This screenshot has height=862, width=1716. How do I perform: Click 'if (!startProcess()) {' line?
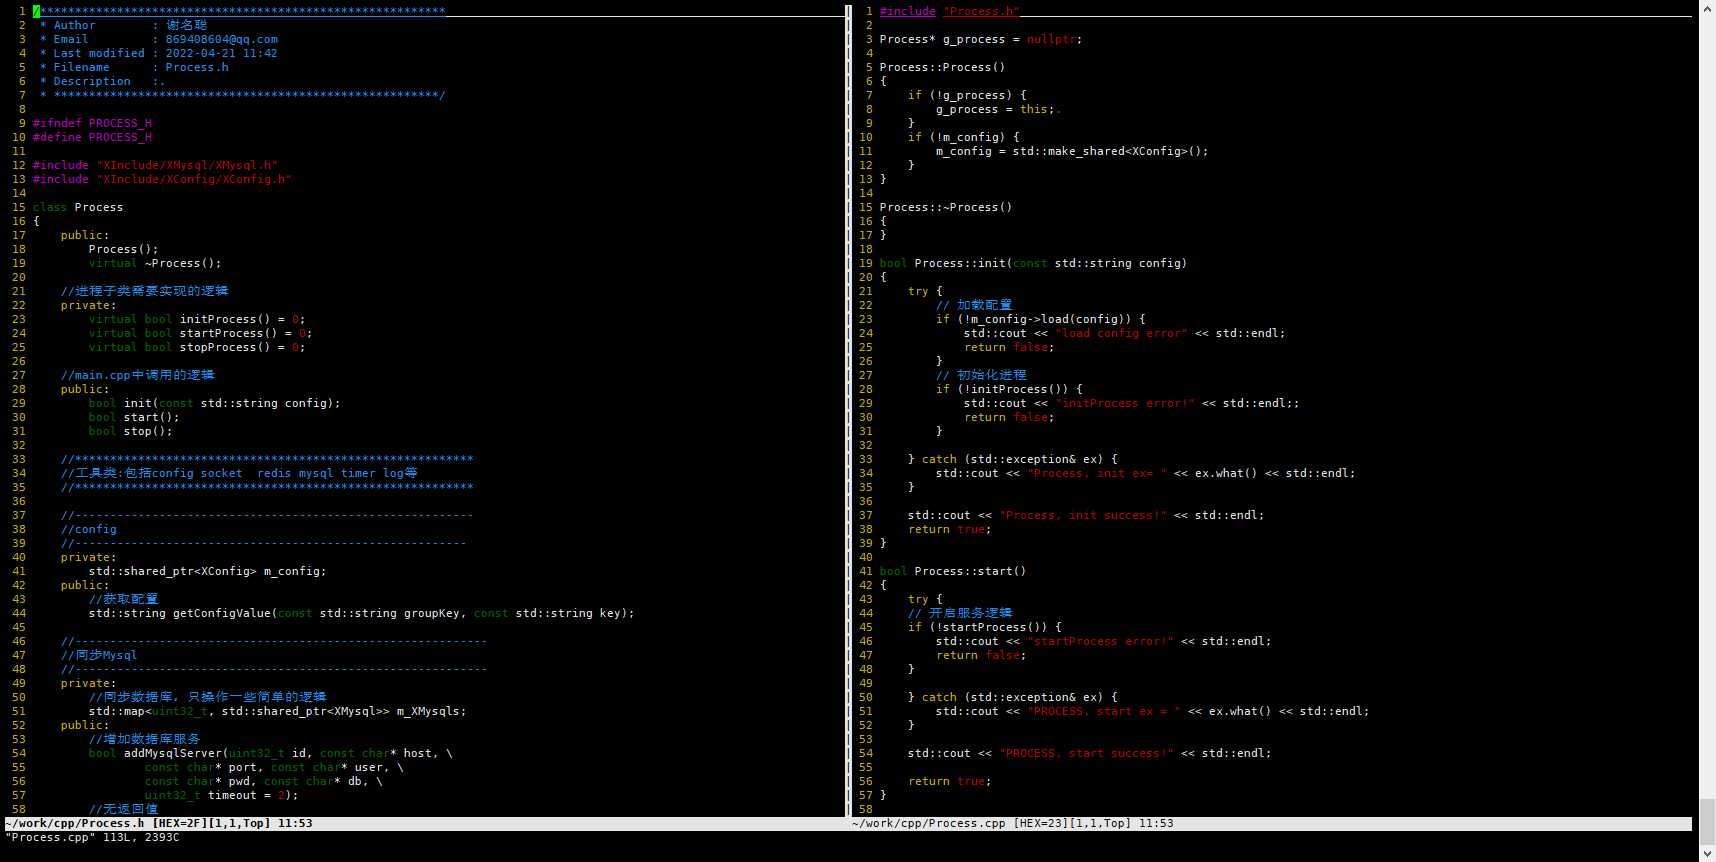click(985, 628)
